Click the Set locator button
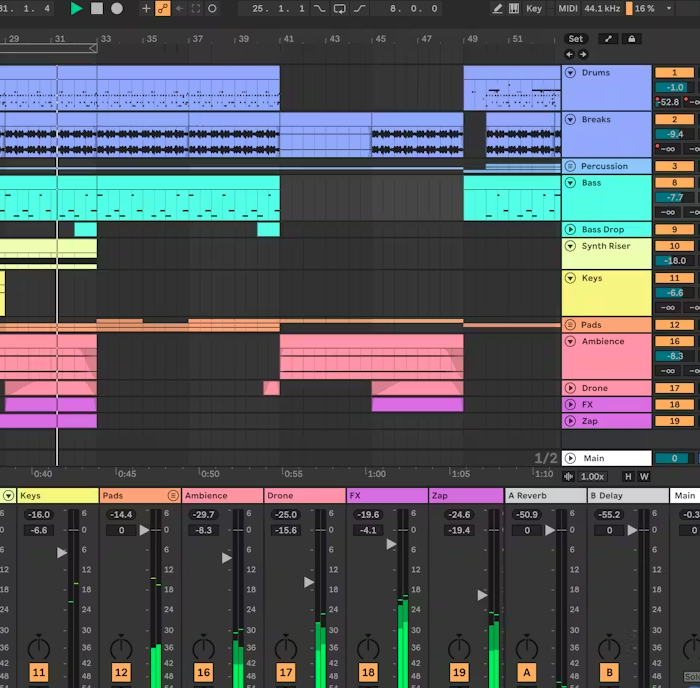700x688 pixels. (575, 39)
